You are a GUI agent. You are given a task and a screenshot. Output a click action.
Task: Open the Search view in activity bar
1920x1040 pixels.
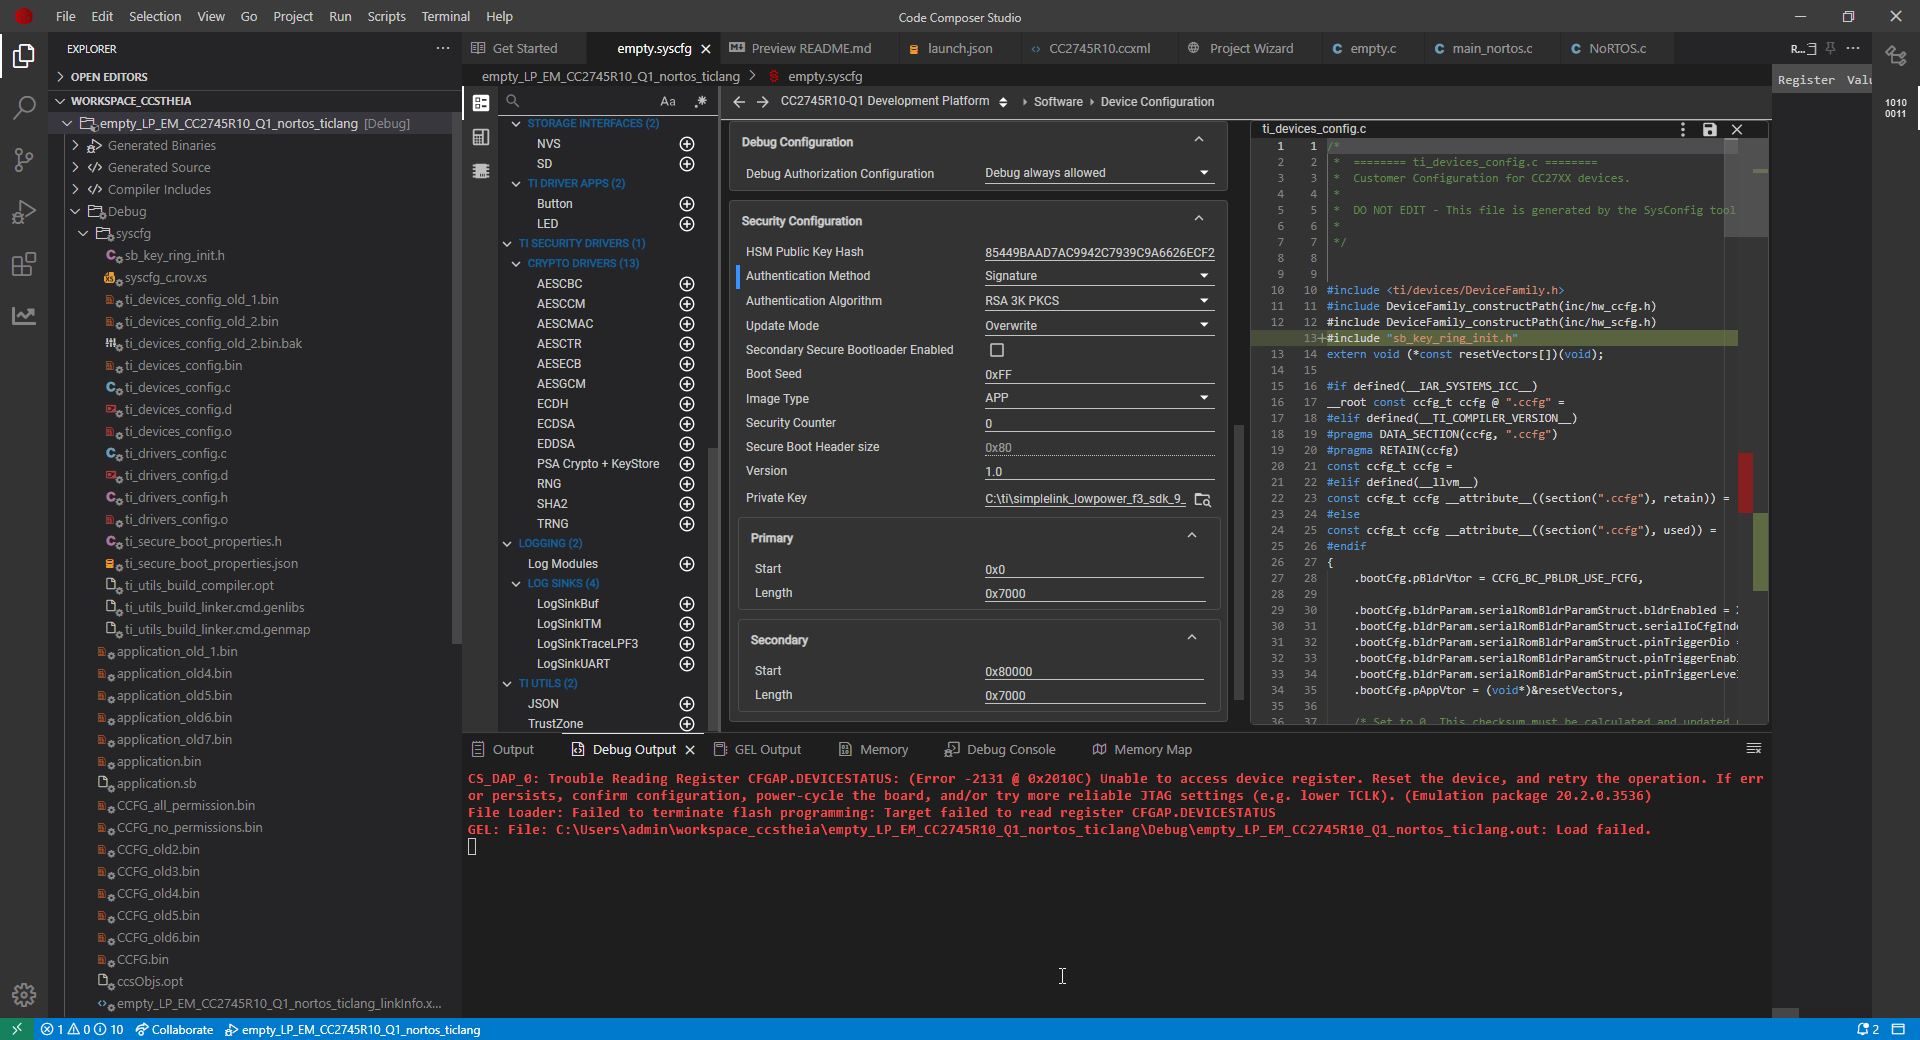click(24, 108)
